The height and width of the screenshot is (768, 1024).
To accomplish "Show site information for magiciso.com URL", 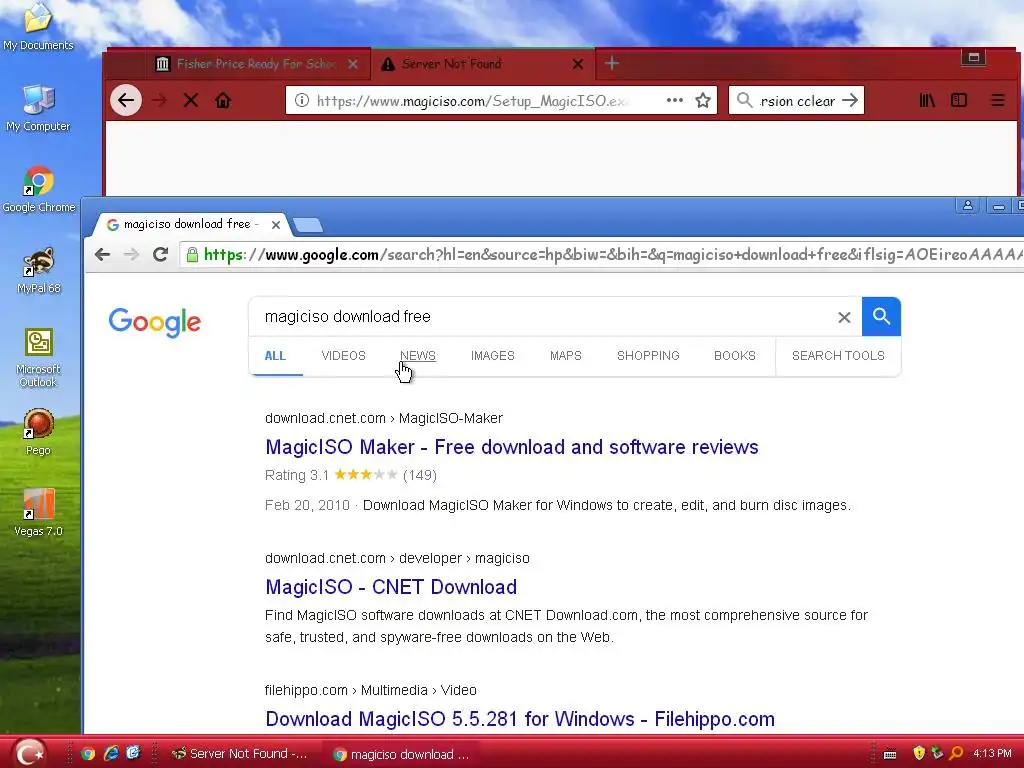I will (301, 101).
